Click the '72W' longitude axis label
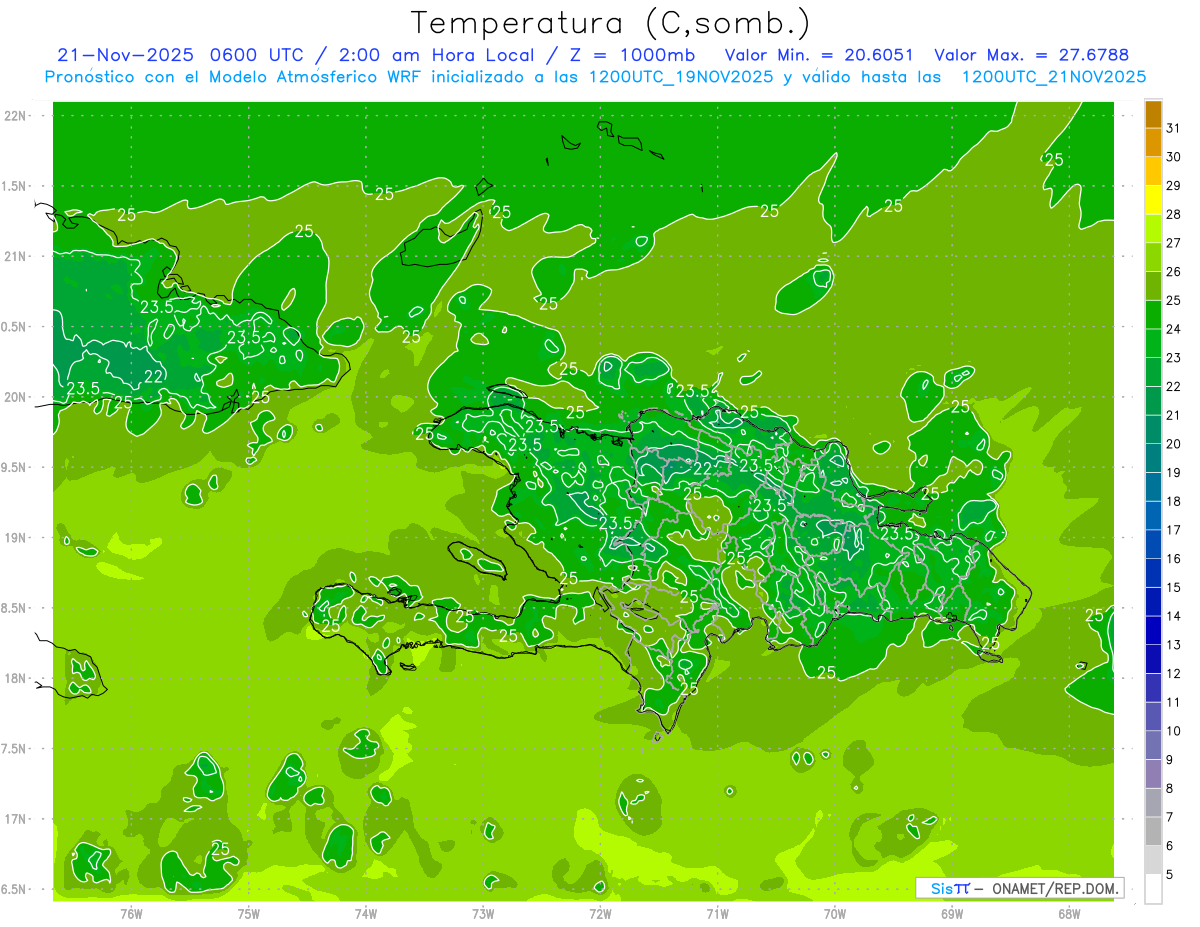1200x927 pixels. pos(600,913)
